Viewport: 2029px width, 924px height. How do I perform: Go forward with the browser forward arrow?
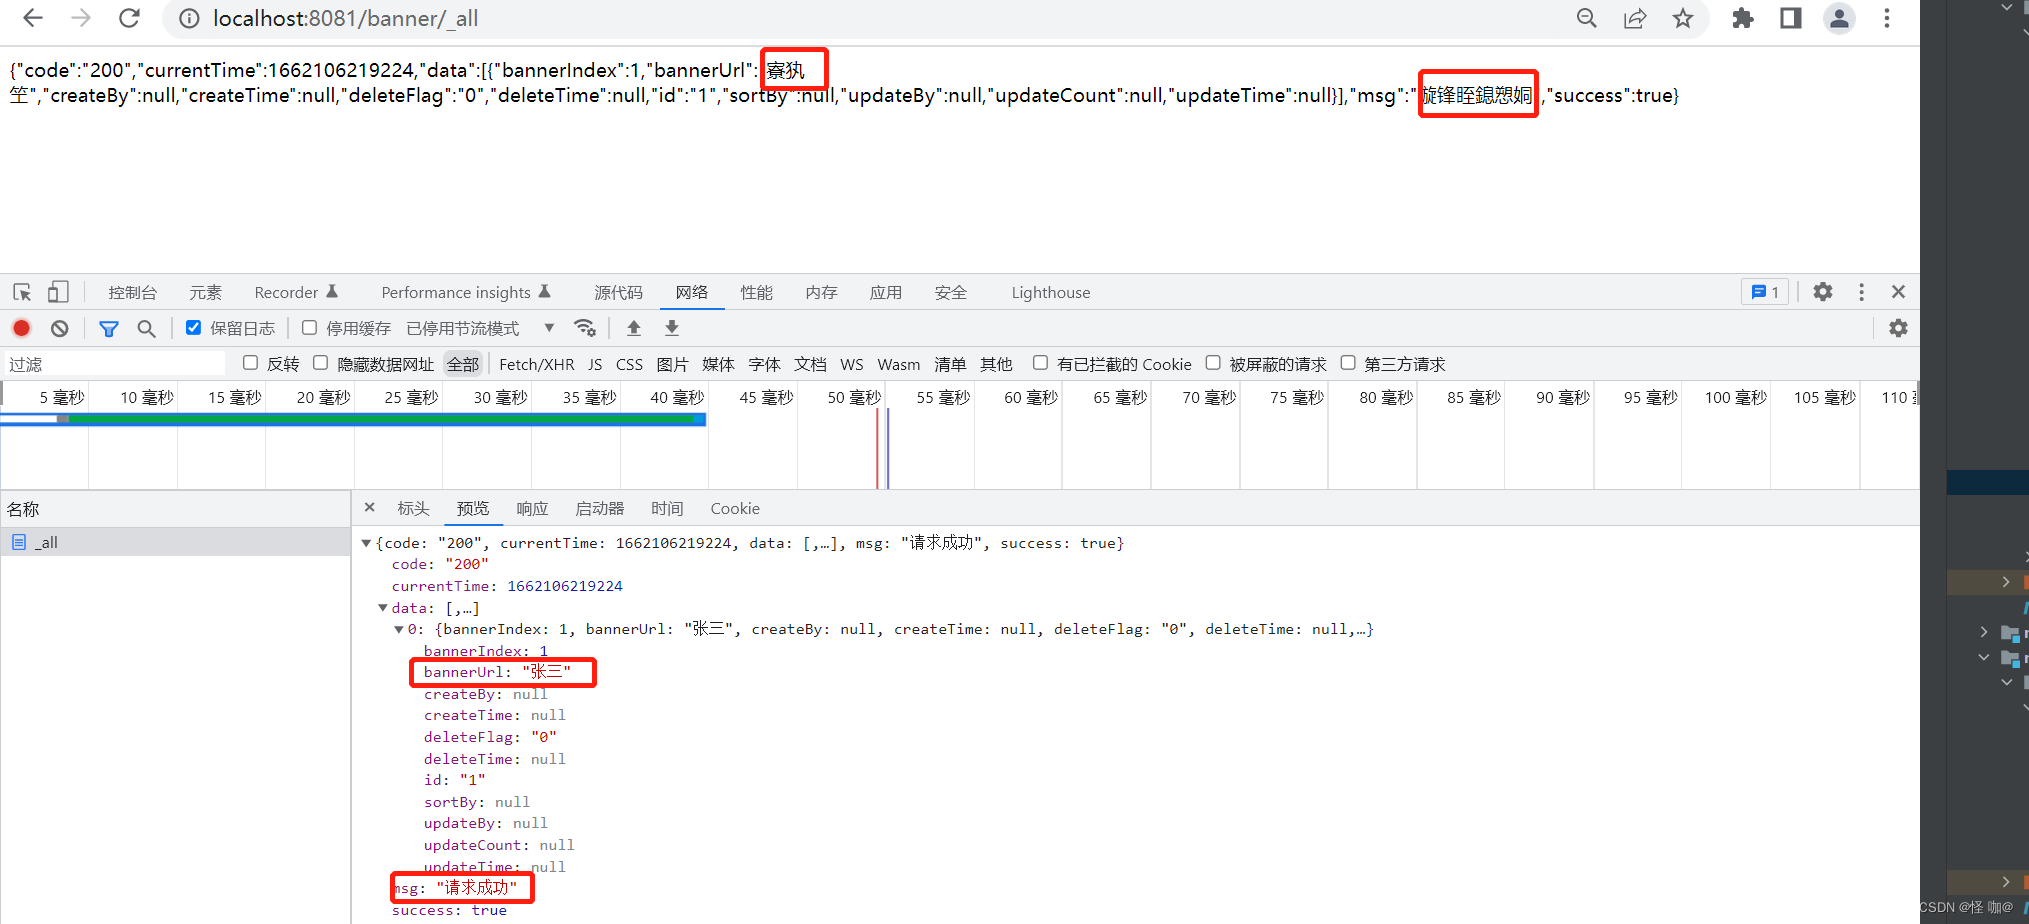pyautogui.click(x=81, y=18)
